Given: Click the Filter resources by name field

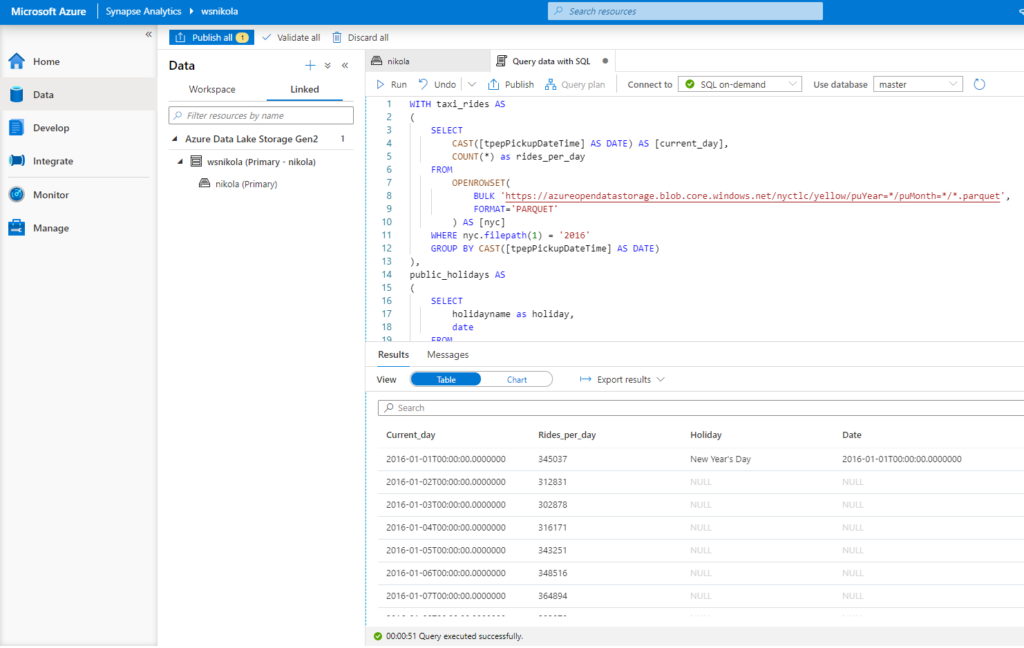Looking at the screenshot, I should 261,116.
